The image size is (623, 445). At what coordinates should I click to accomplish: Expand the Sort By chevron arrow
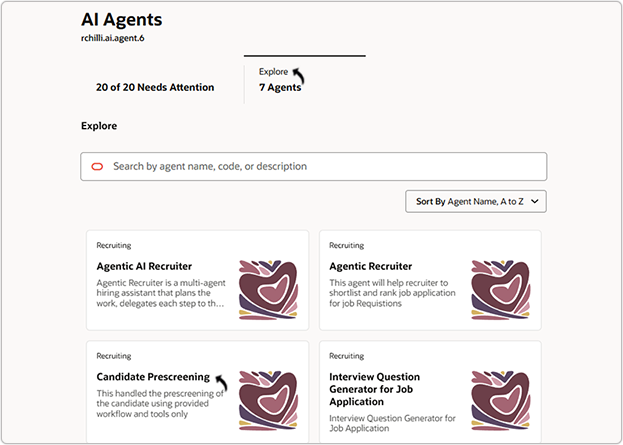536,202
